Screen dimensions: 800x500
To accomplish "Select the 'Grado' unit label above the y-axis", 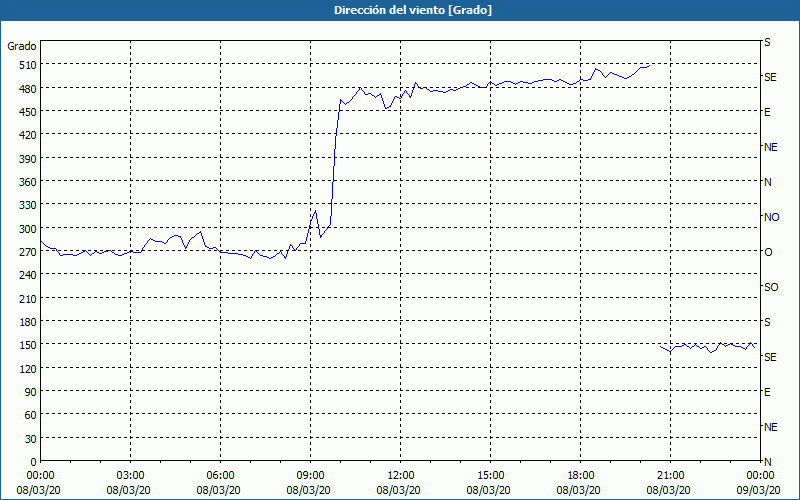I will 22,46.
